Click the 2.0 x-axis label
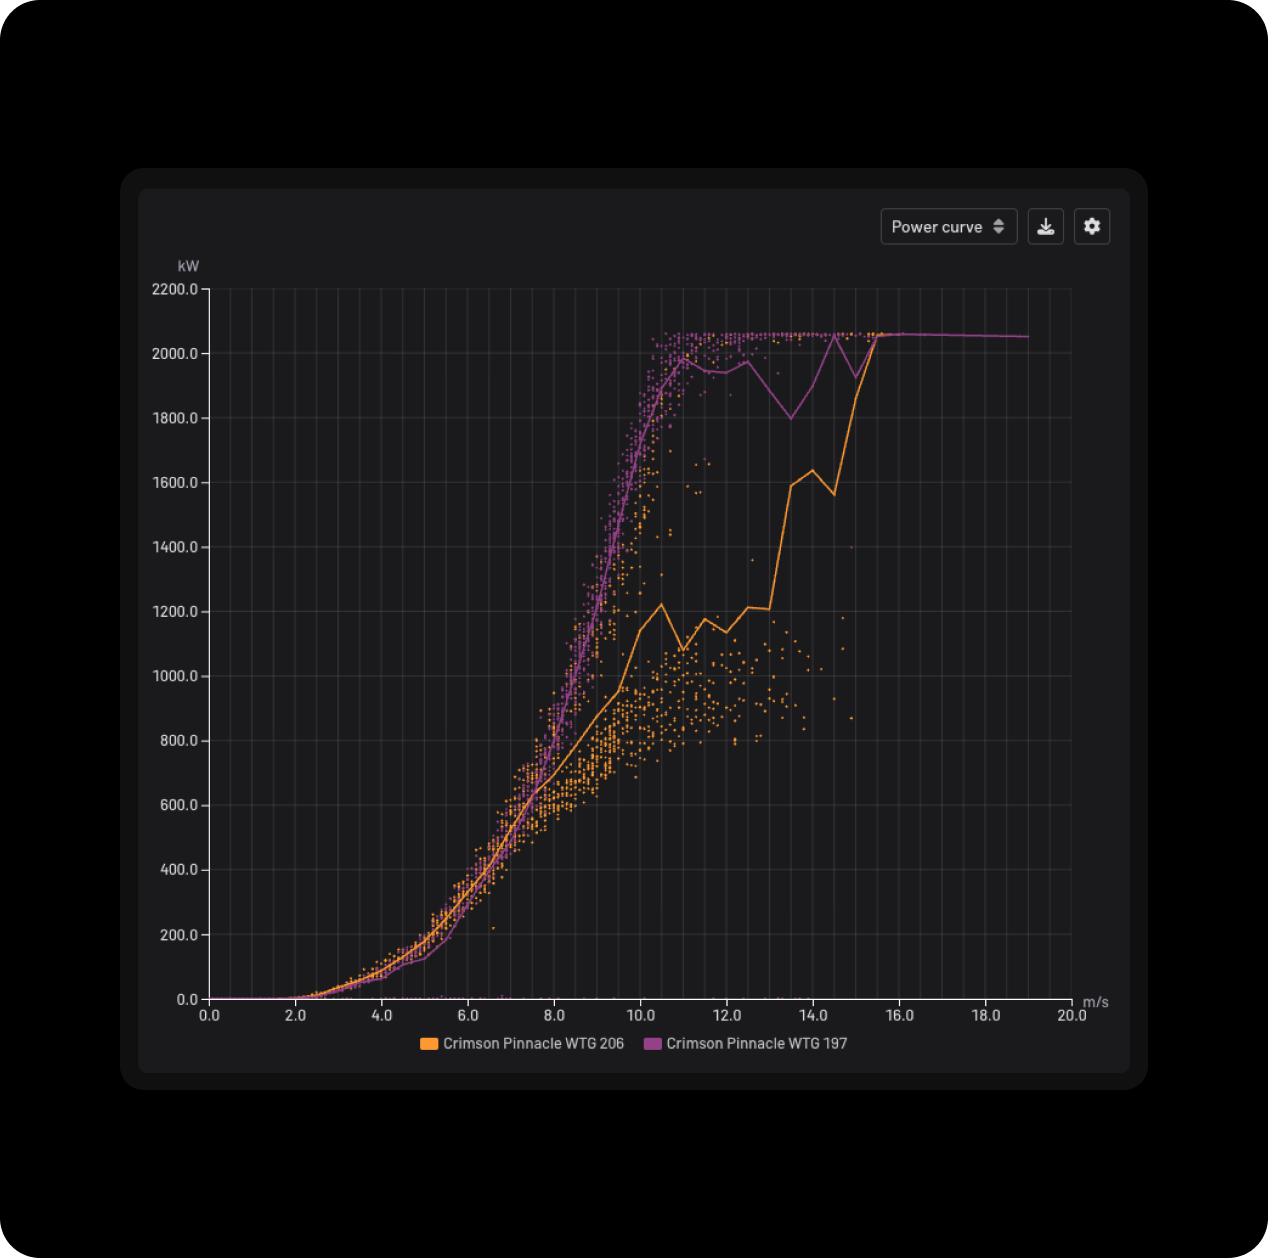This screenshot has height=1258, width=1268. click(x=295, y=1015)
